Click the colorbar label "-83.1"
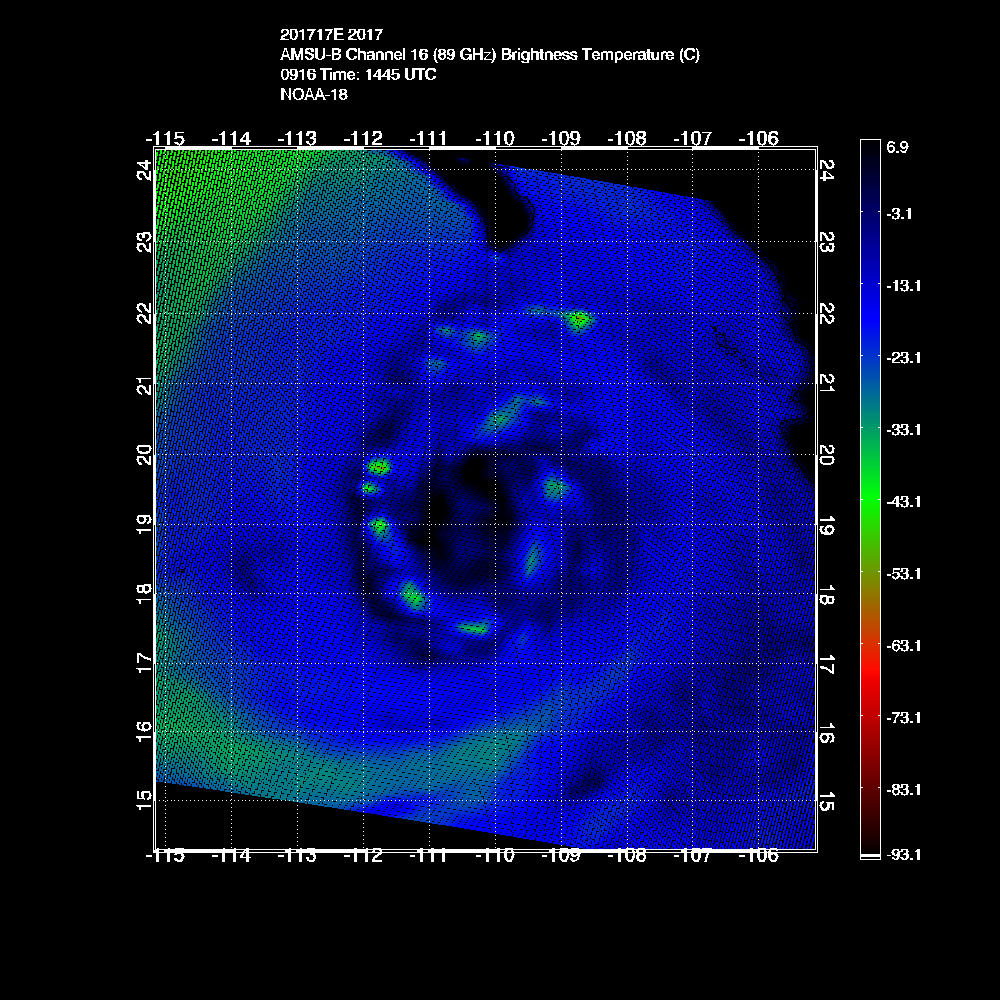This screenshot has height=1000, width=1000. (903, 790)
